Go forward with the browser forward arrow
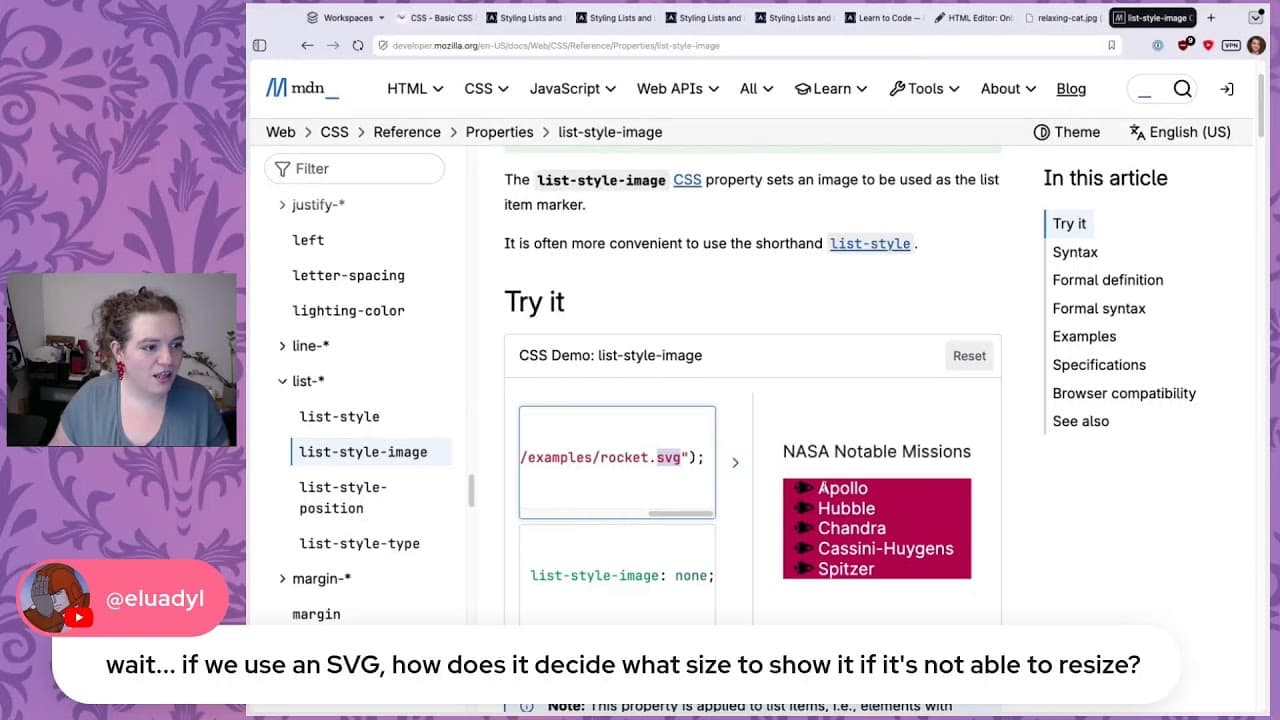This screenshot has width=1280, height=720. (332, 45)
